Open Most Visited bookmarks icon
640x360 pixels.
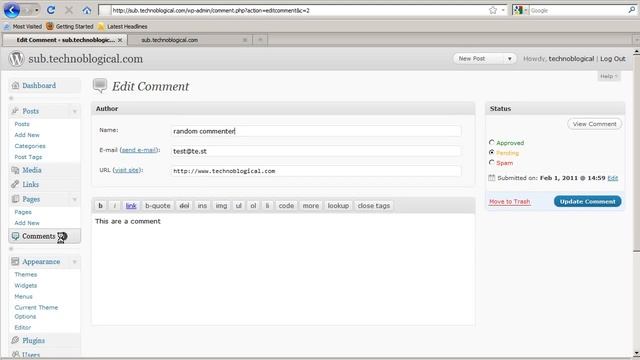[7, 27]
